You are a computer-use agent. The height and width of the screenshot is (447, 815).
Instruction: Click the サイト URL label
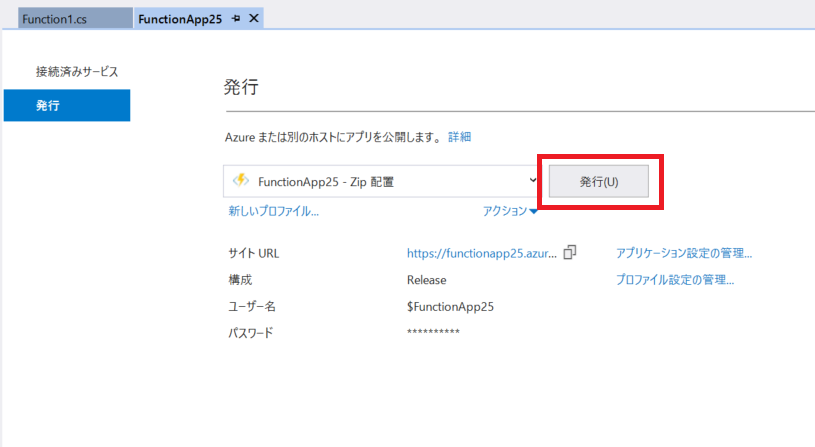(x=254, y=254)
